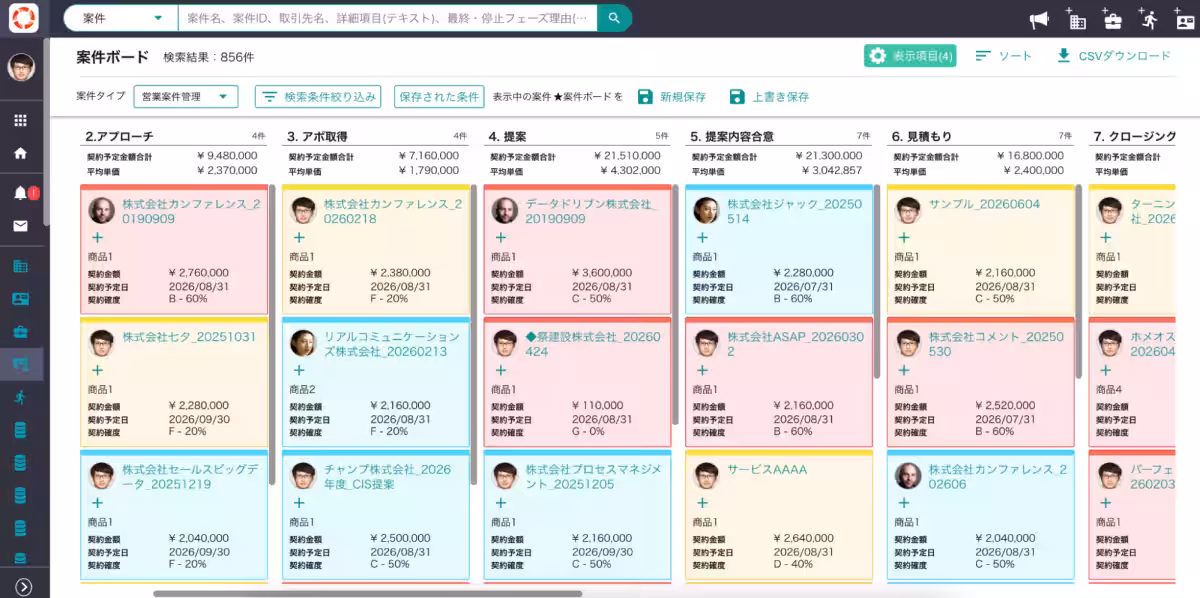1200x598 pixels.
Task: Click 新規保存 save-as-new button
Action: tap(672, 97)
